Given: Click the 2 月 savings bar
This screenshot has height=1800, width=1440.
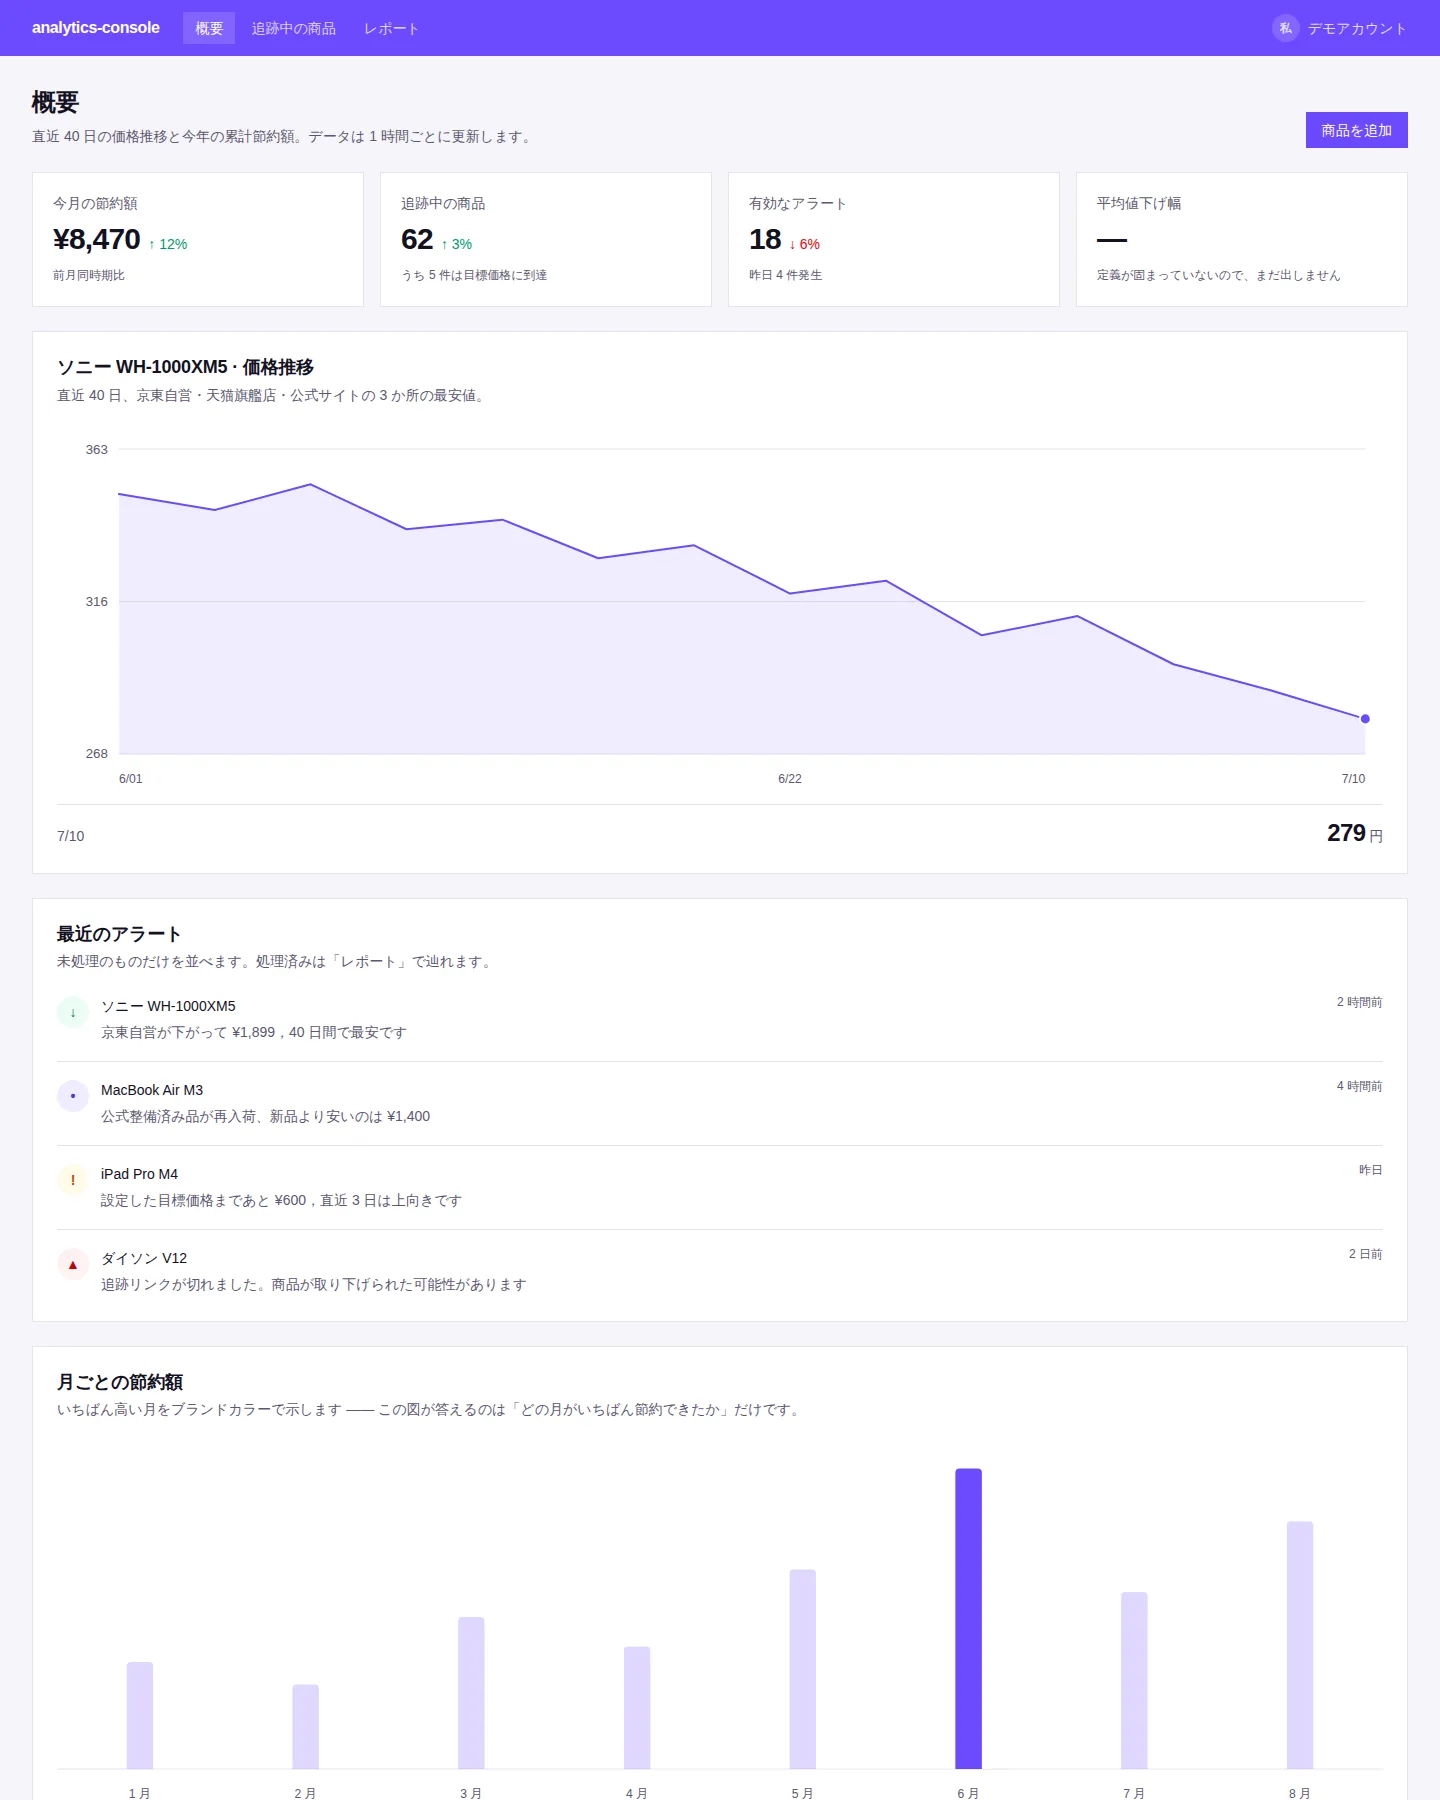Looking at the screenshot, I should point(306,1726).
